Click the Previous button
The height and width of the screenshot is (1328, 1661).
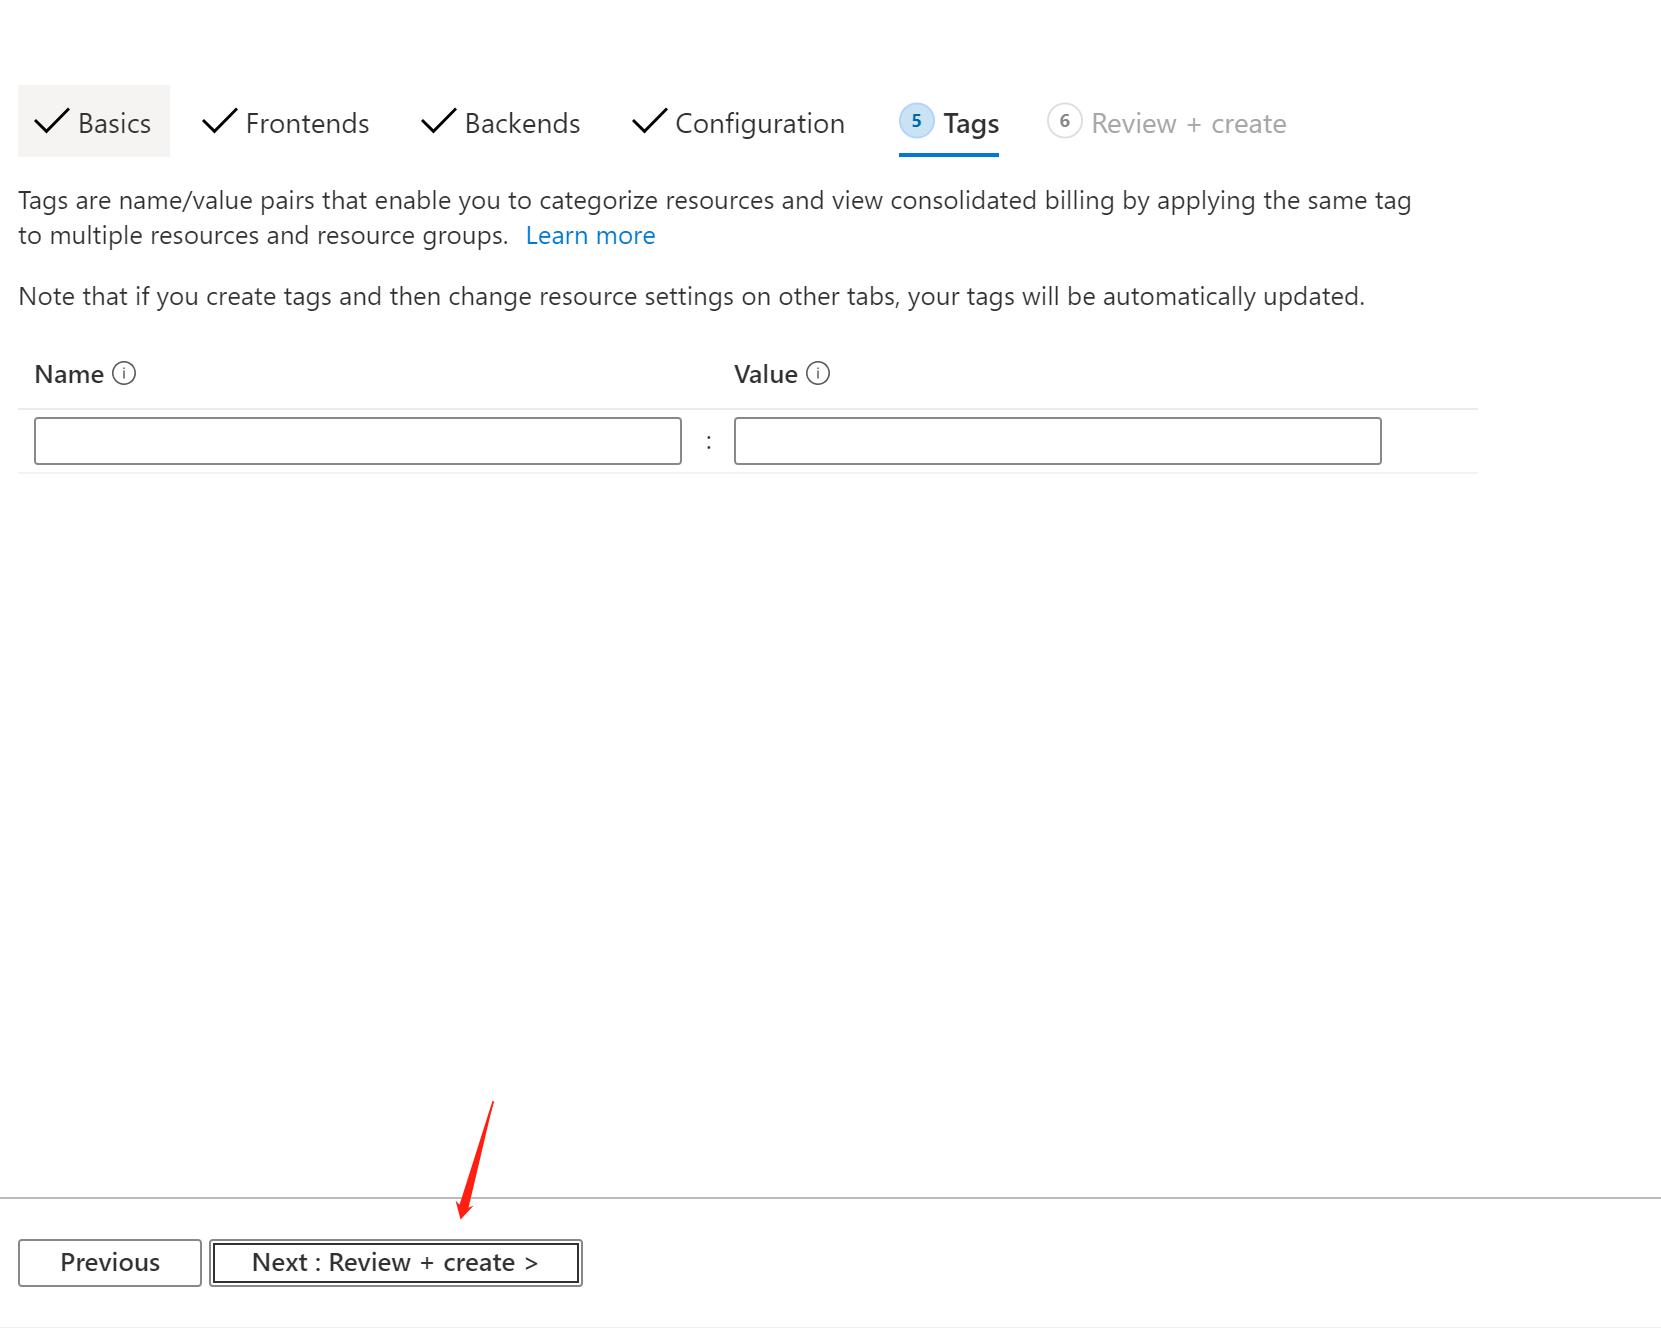(109, 1262)
